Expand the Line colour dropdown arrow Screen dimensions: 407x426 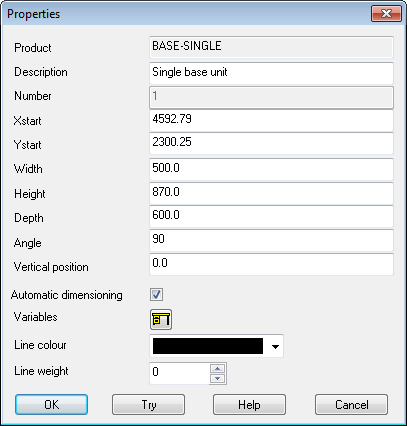[x=275, y=347]
